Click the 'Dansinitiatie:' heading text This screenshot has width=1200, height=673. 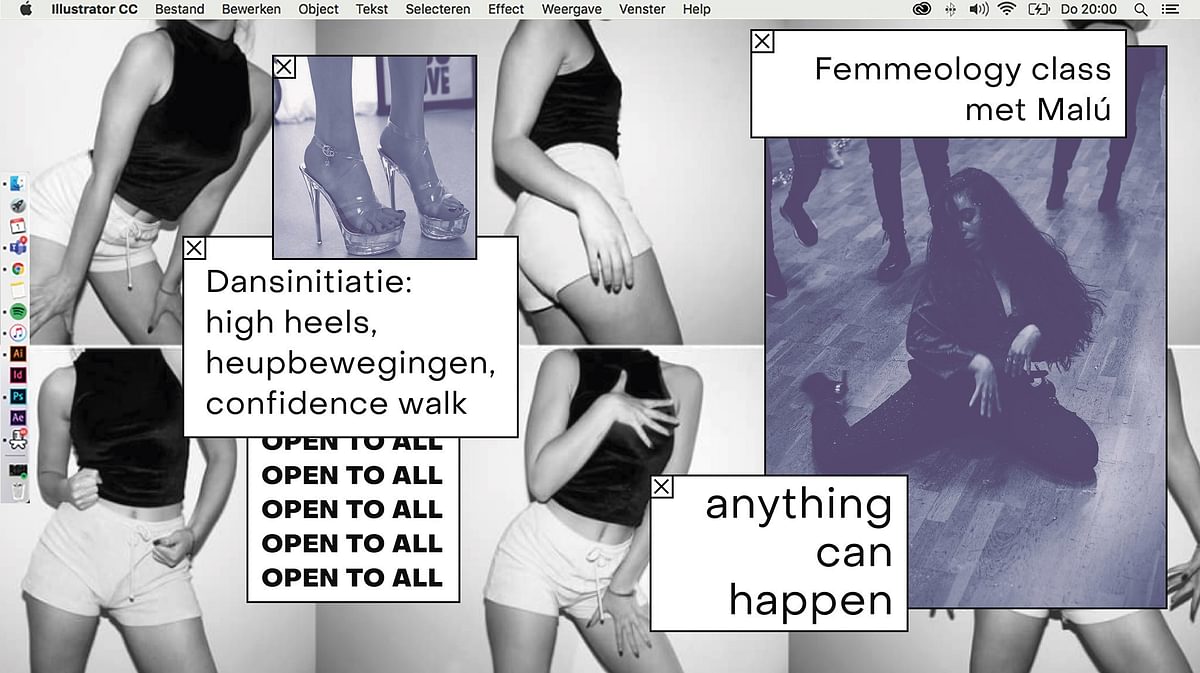(x=309, y=282)
